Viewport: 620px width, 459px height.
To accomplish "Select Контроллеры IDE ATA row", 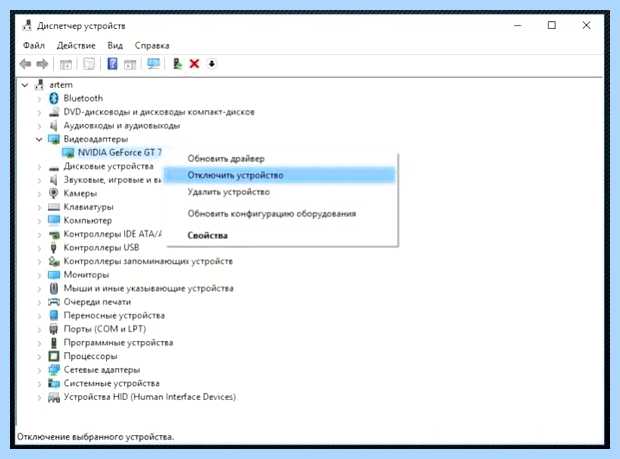I will pos(113,234).
